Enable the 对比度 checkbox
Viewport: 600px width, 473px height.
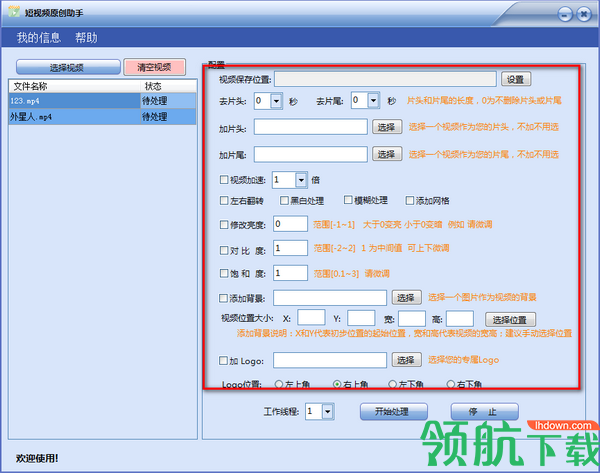(x=224, y=250)
